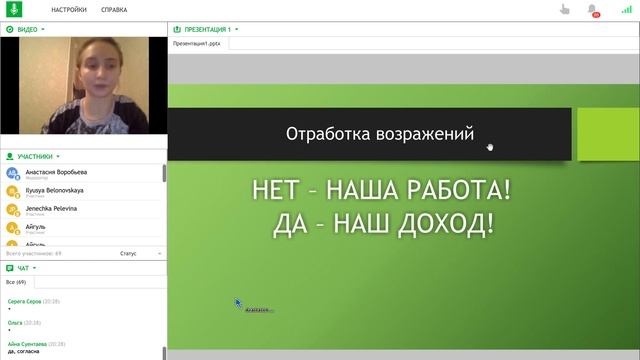The width and height of the screenshot is (640, 360).
Task: Click the green microphone icon
Action: point(14,9)
